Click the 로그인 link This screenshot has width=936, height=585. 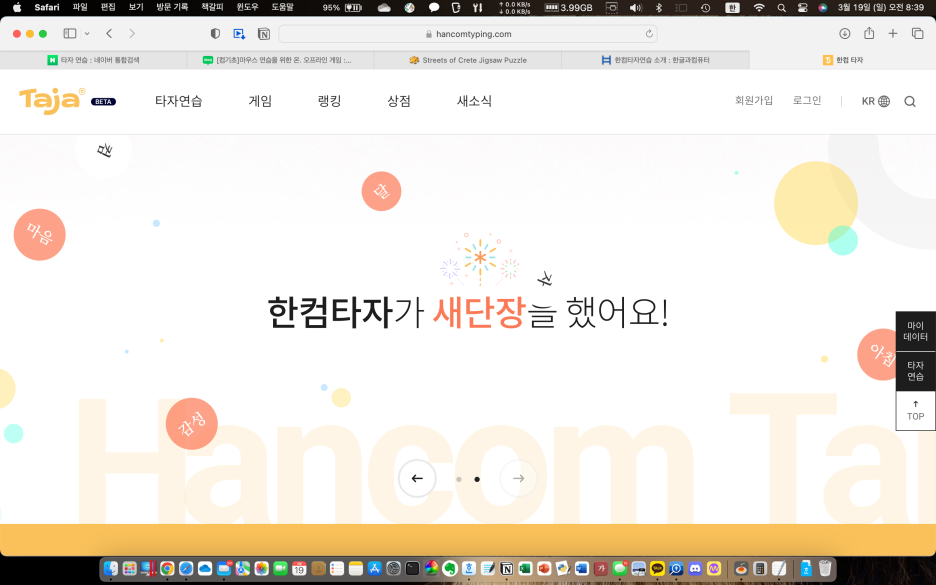point(807,100)
